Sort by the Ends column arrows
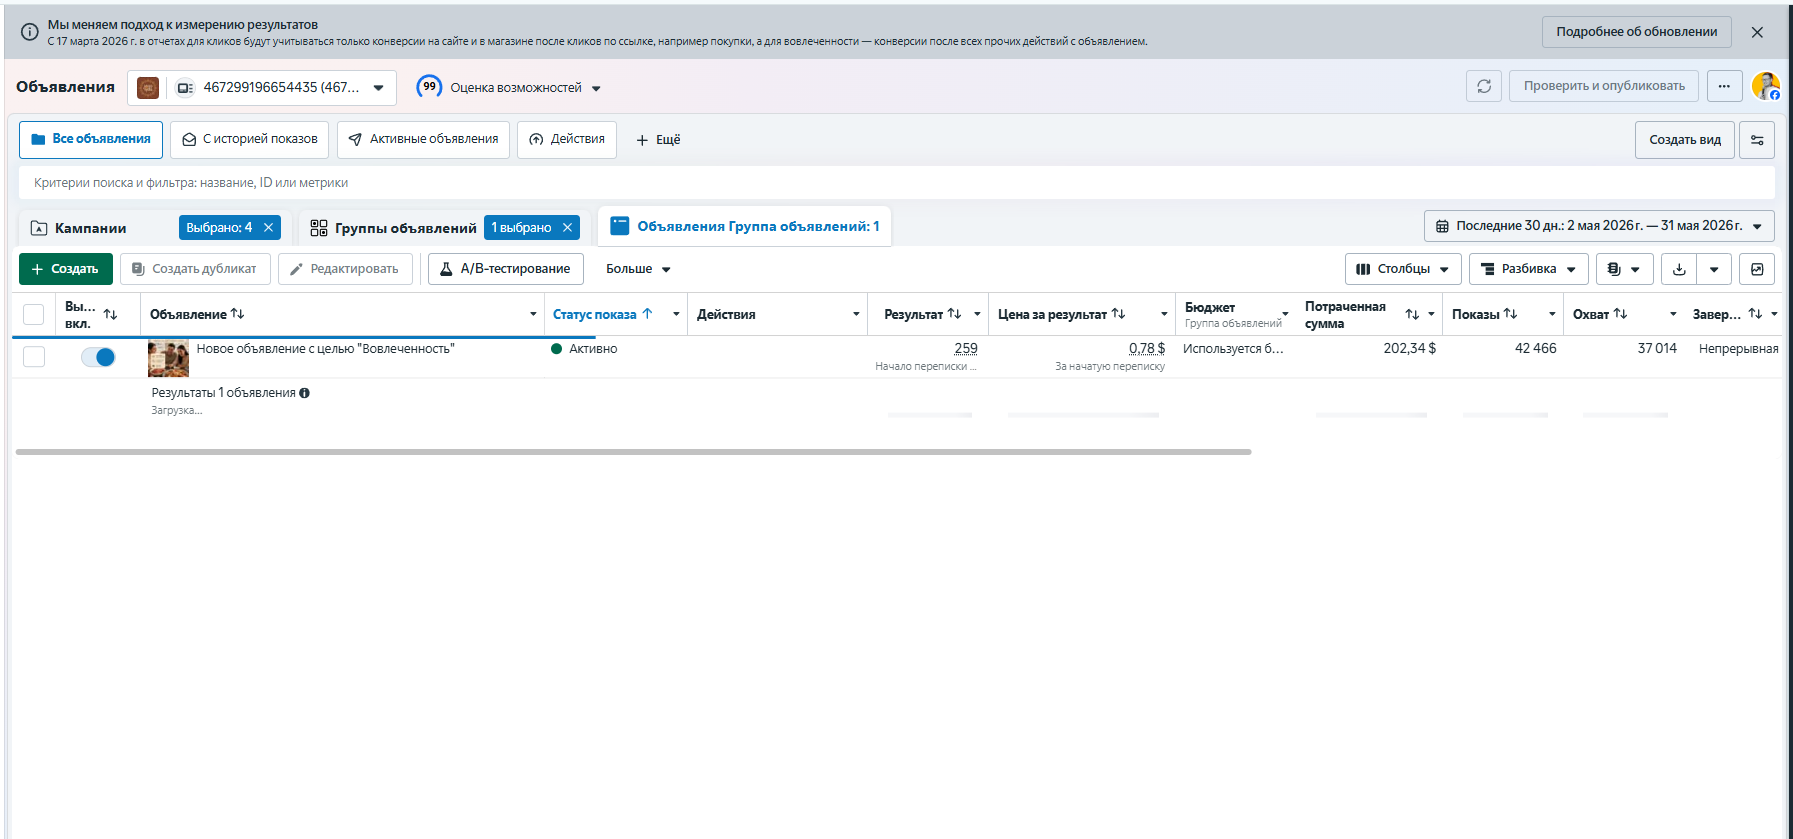This screenshot has height=839, width=1793. coord(1755,314)
